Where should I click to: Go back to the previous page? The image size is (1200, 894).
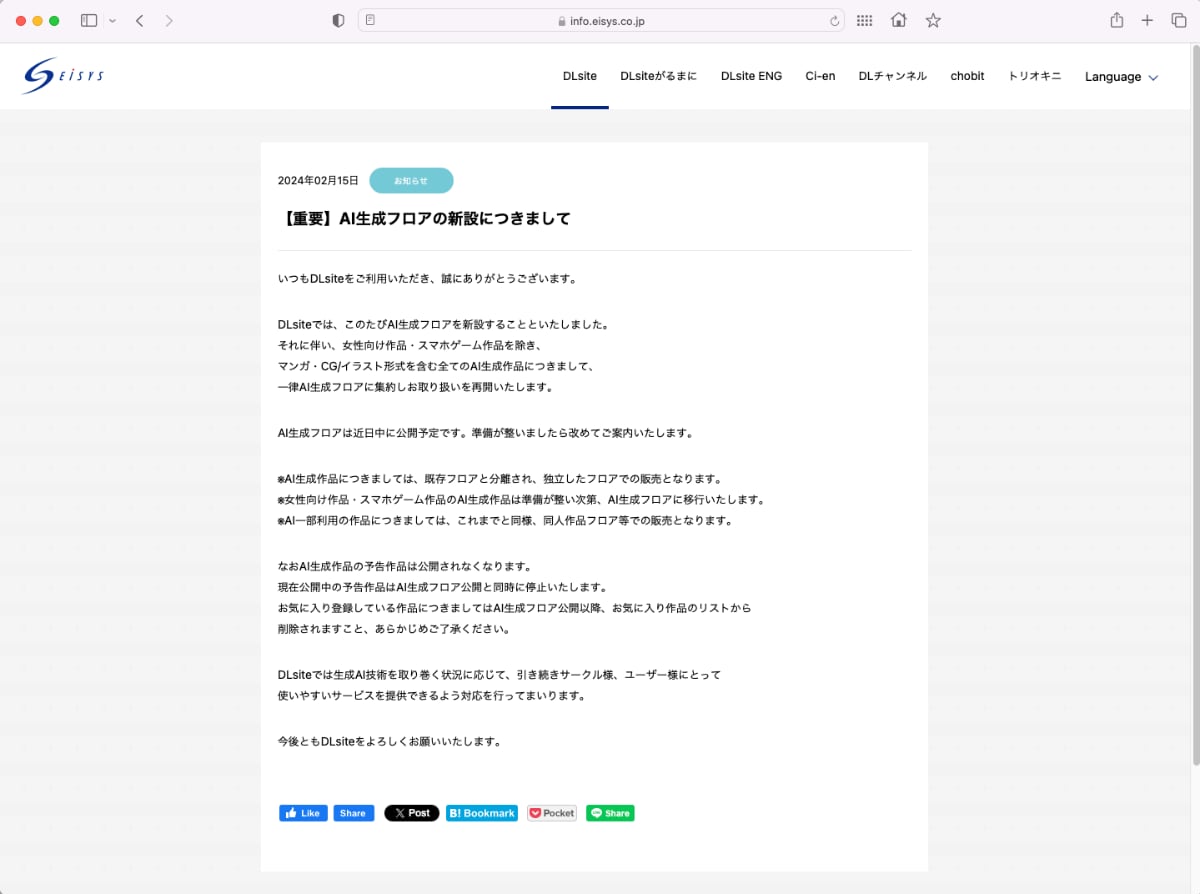click(139, 20)
